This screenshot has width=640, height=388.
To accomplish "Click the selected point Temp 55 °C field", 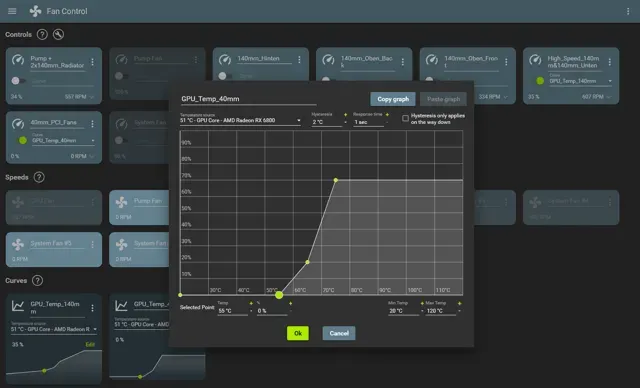I will tap(232, 311).
